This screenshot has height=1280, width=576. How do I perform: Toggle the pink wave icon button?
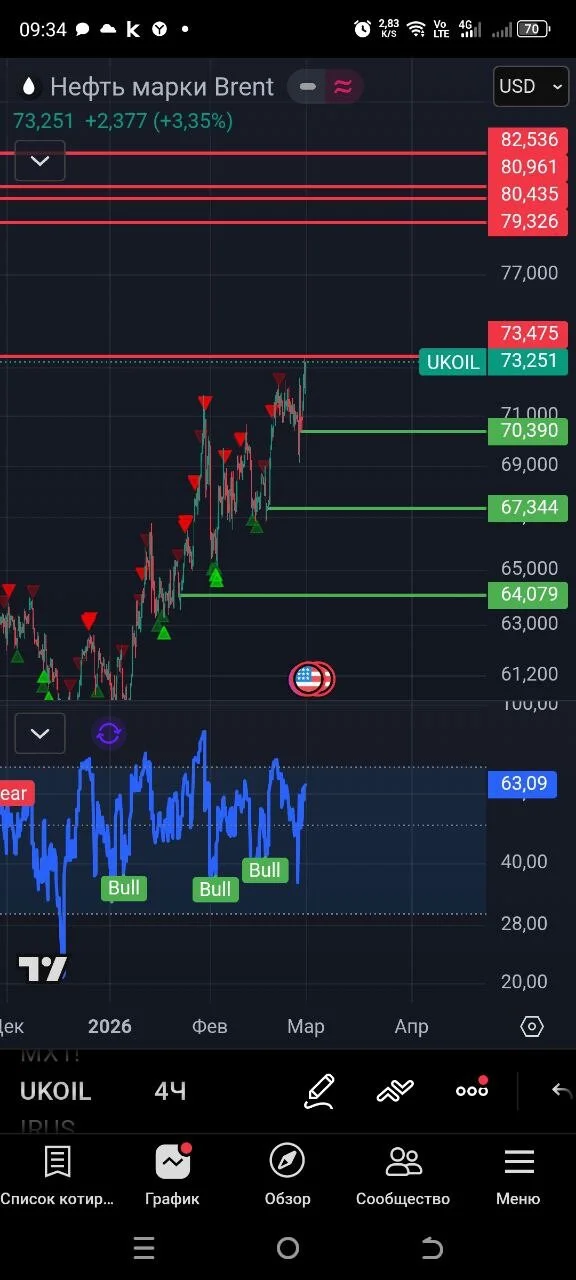[x=343, y=87]
